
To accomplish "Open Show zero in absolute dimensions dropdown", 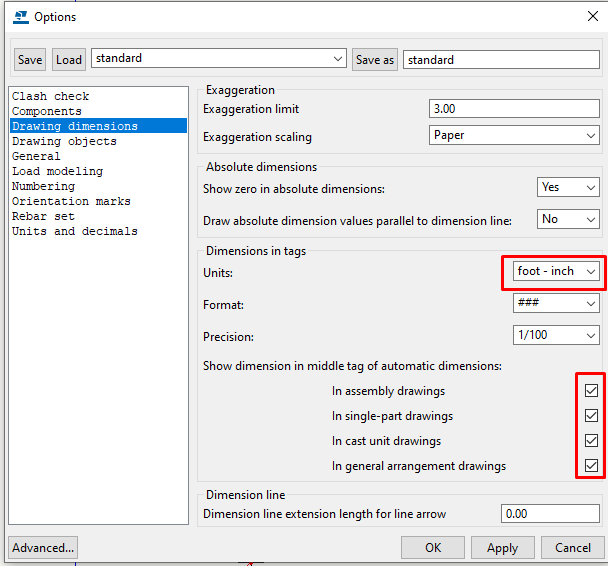I will click(x=568, y=187).
